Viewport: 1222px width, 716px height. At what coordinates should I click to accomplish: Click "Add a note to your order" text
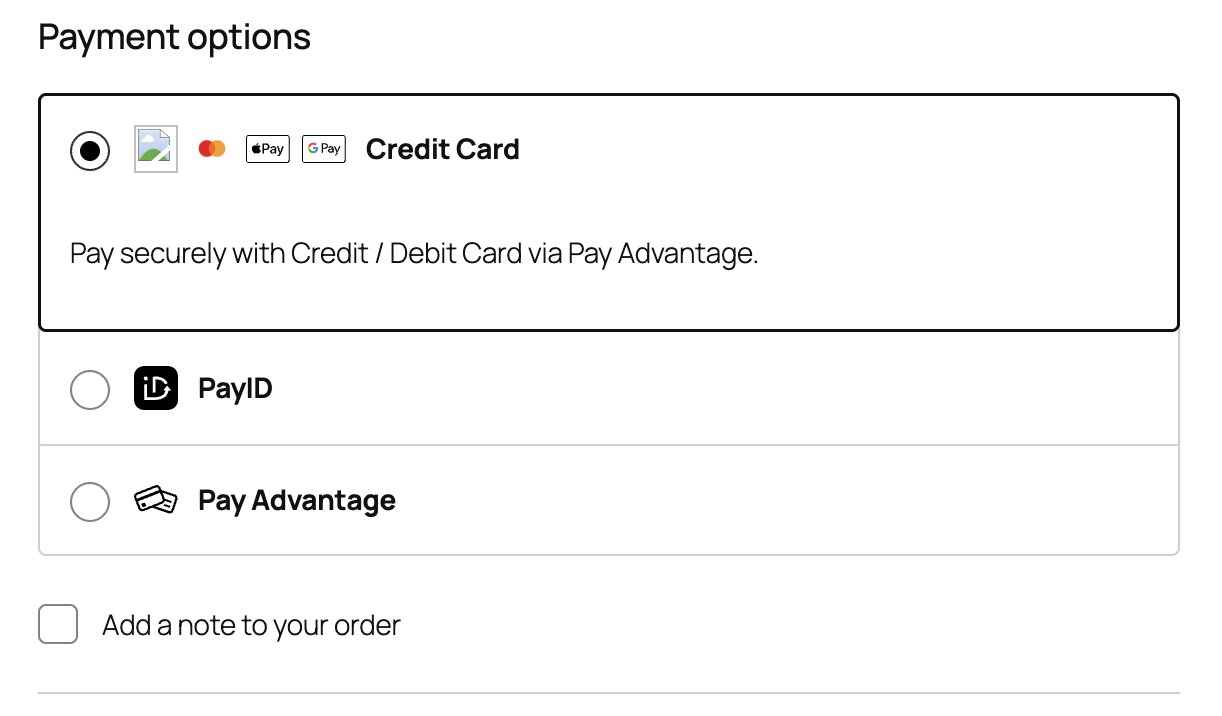pos(251,626)
